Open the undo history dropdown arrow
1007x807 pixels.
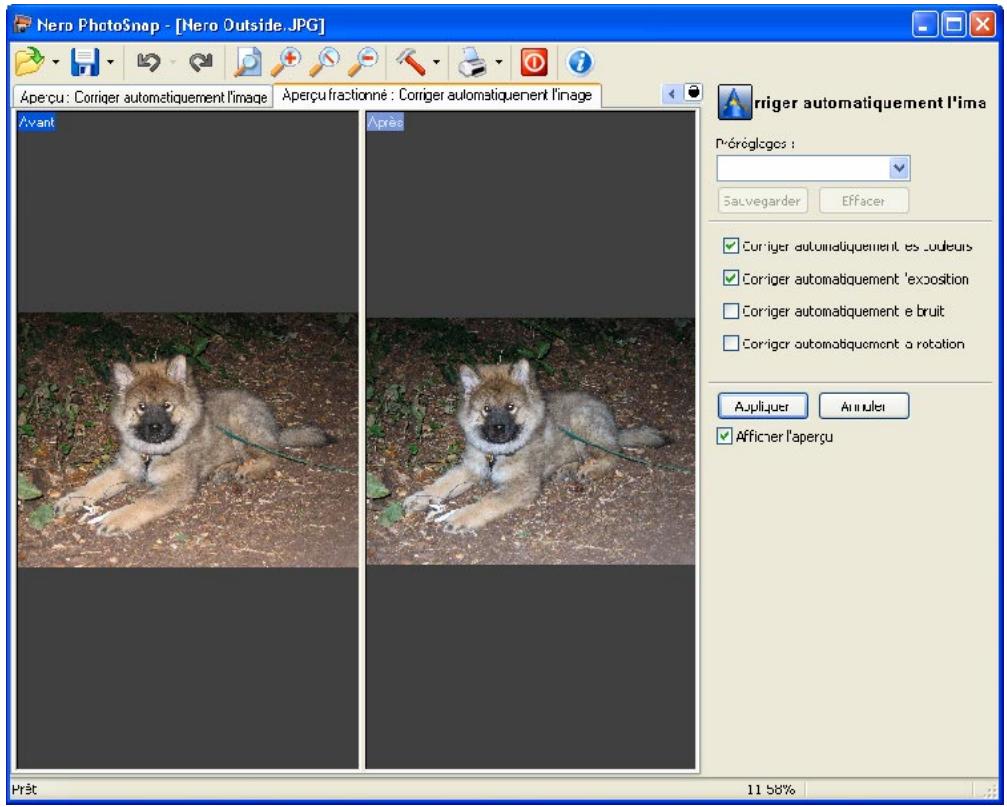point(172,62)
